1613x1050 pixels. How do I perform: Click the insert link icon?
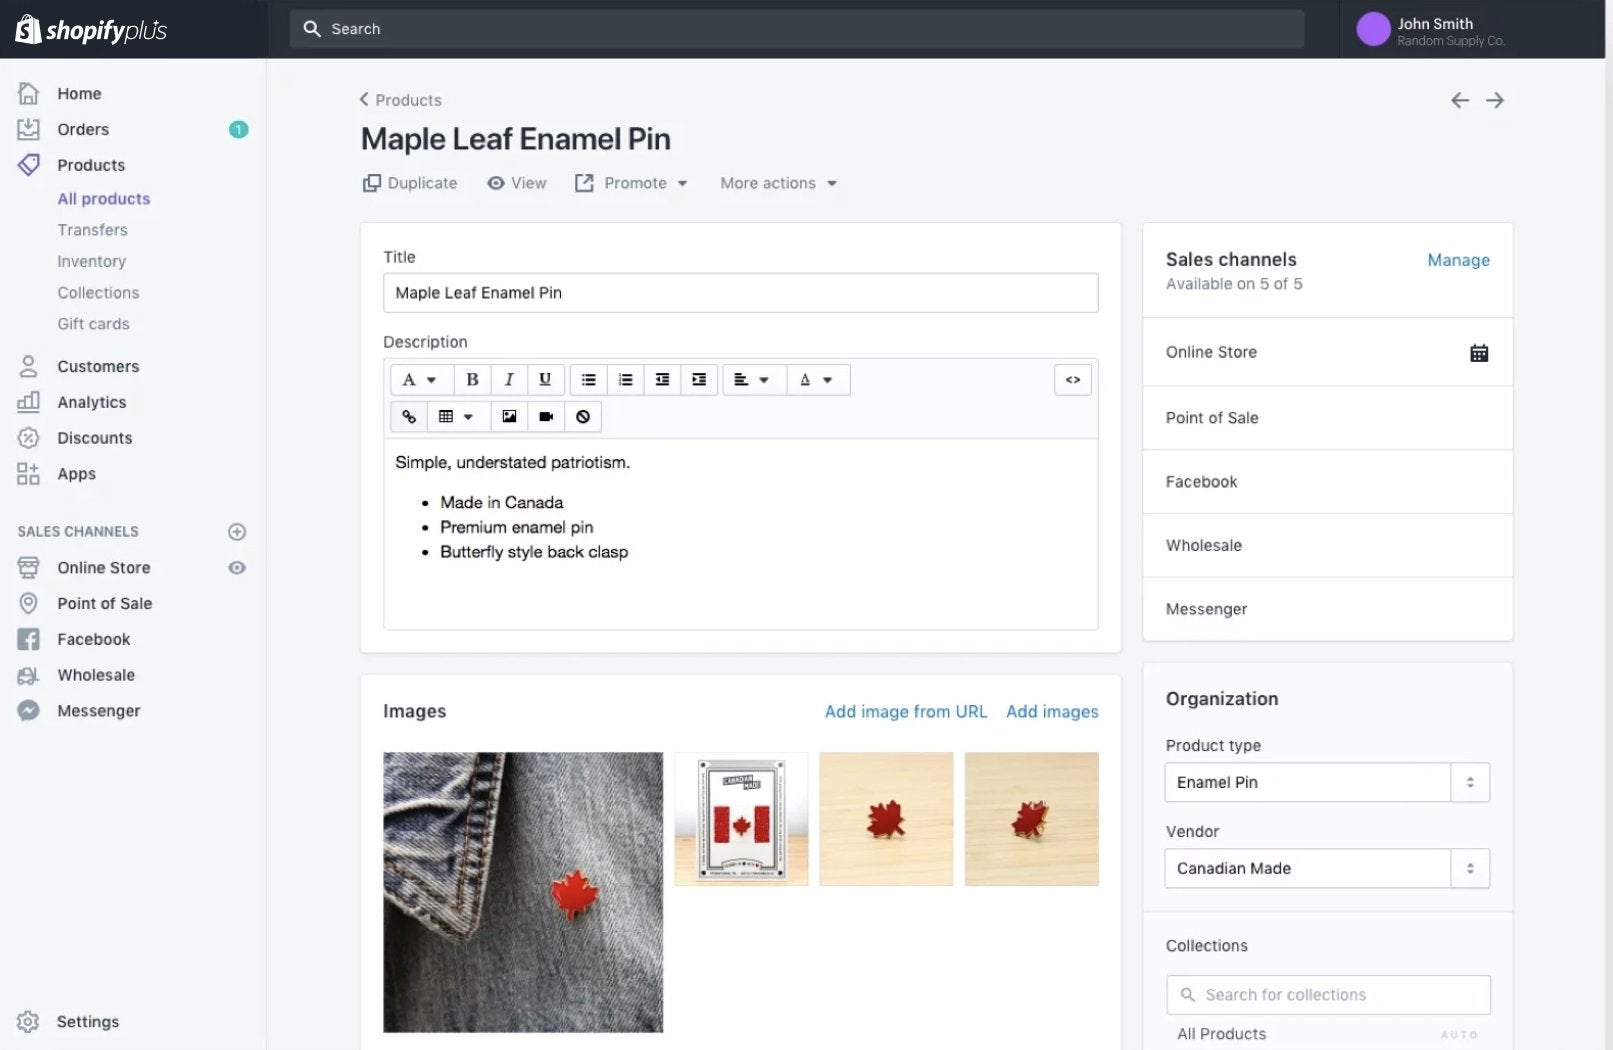[409, 417]
